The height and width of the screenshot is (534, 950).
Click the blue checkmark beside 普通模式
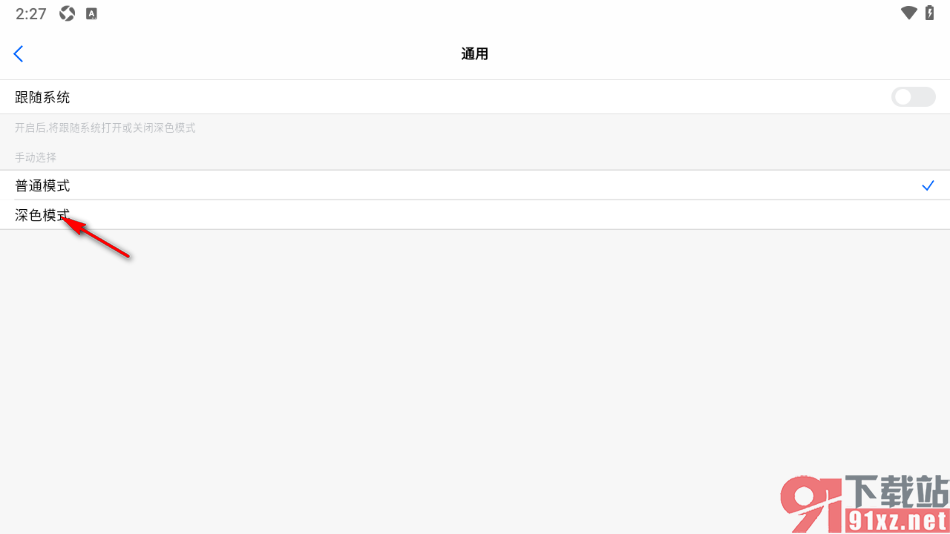[928, 185]
